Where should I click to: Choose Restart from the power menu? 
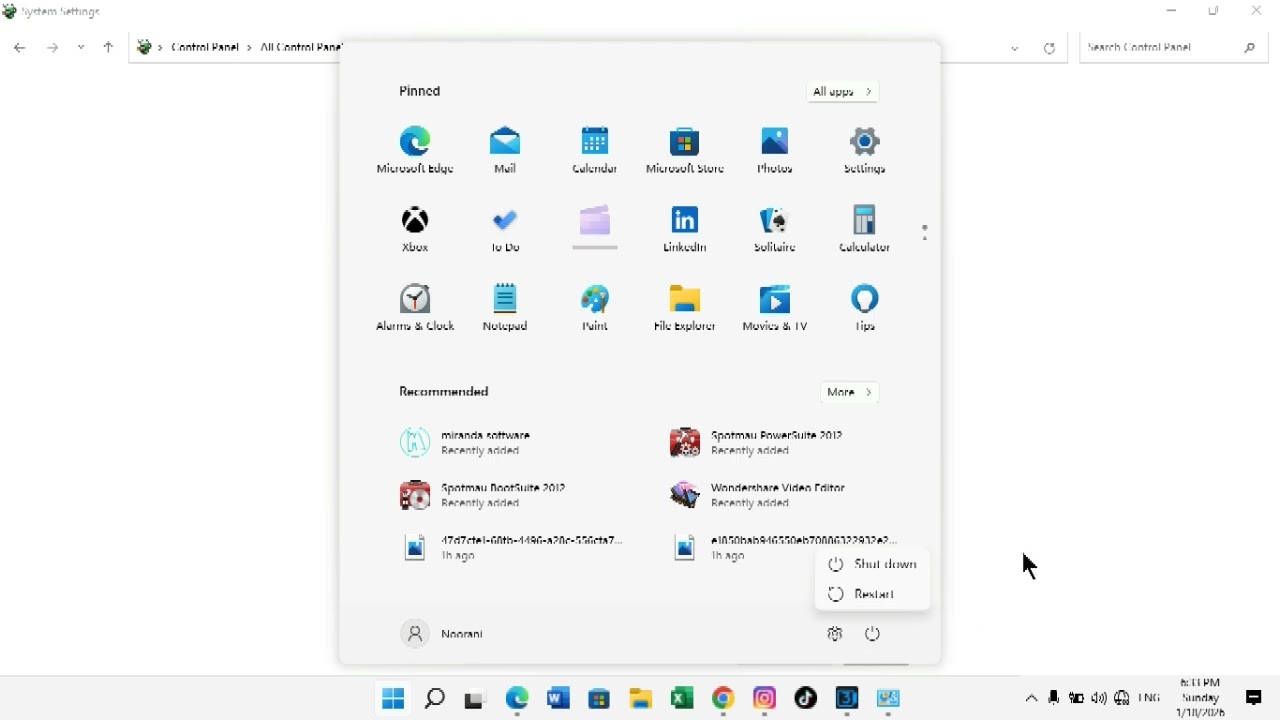(873, 594)
